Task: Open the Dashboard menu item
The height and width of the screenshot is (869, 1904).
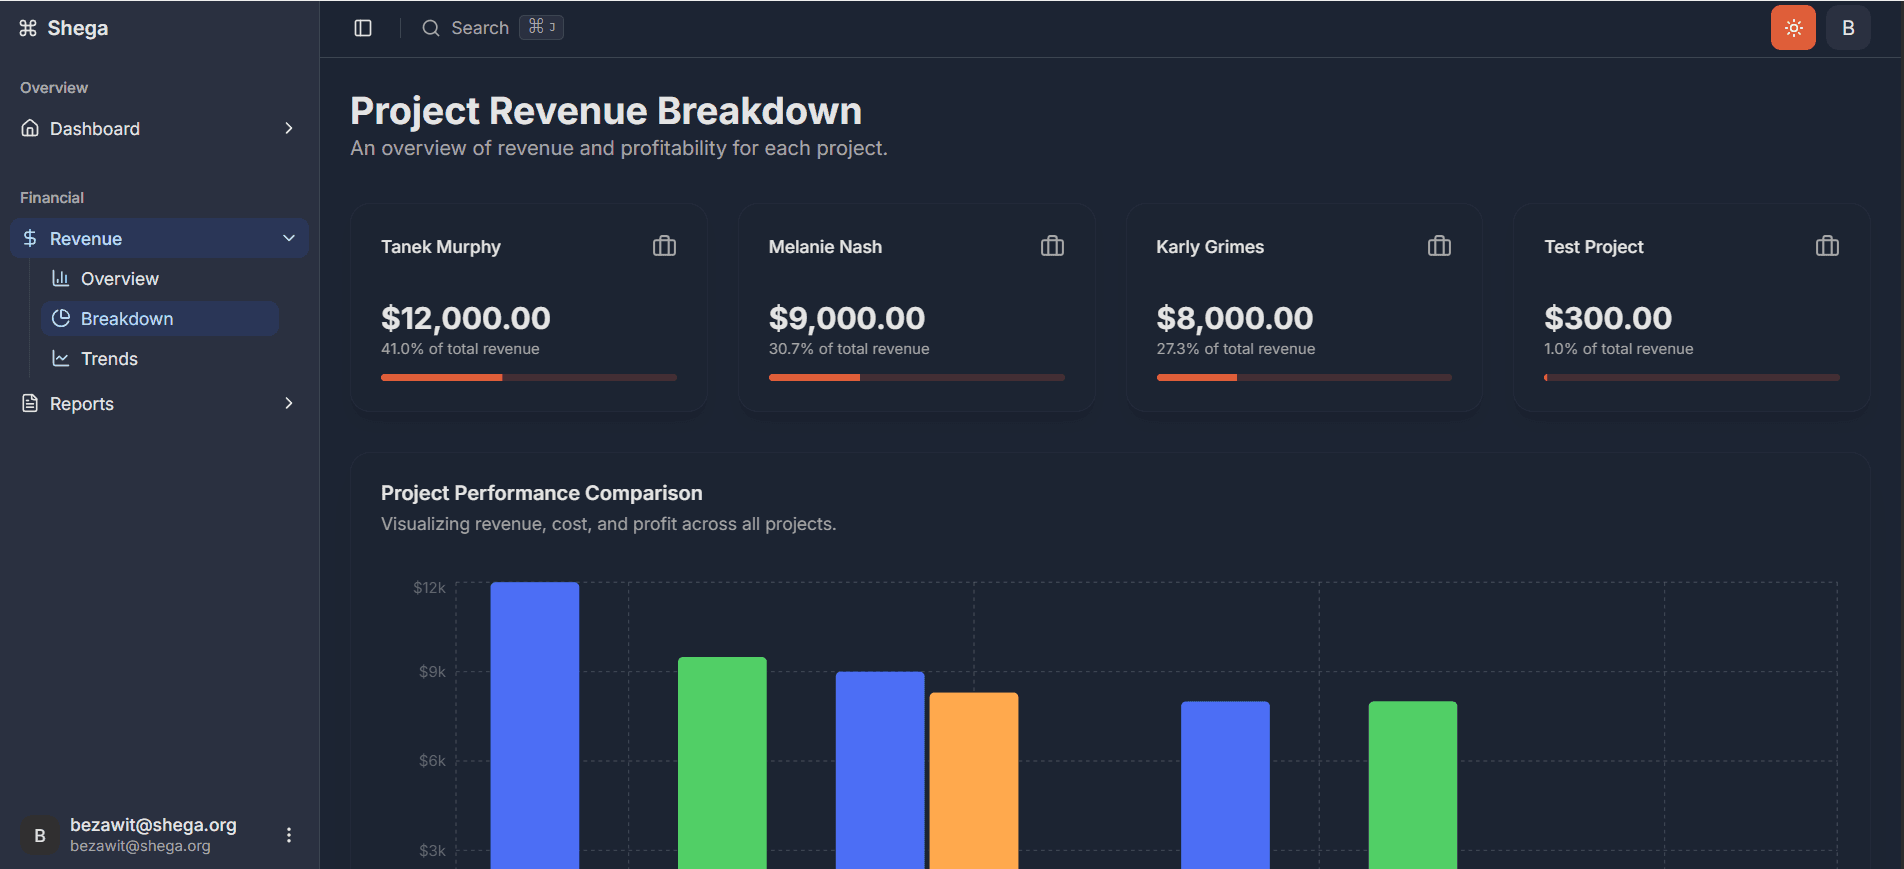Action: pyautogui.click(x=160, y=128)
